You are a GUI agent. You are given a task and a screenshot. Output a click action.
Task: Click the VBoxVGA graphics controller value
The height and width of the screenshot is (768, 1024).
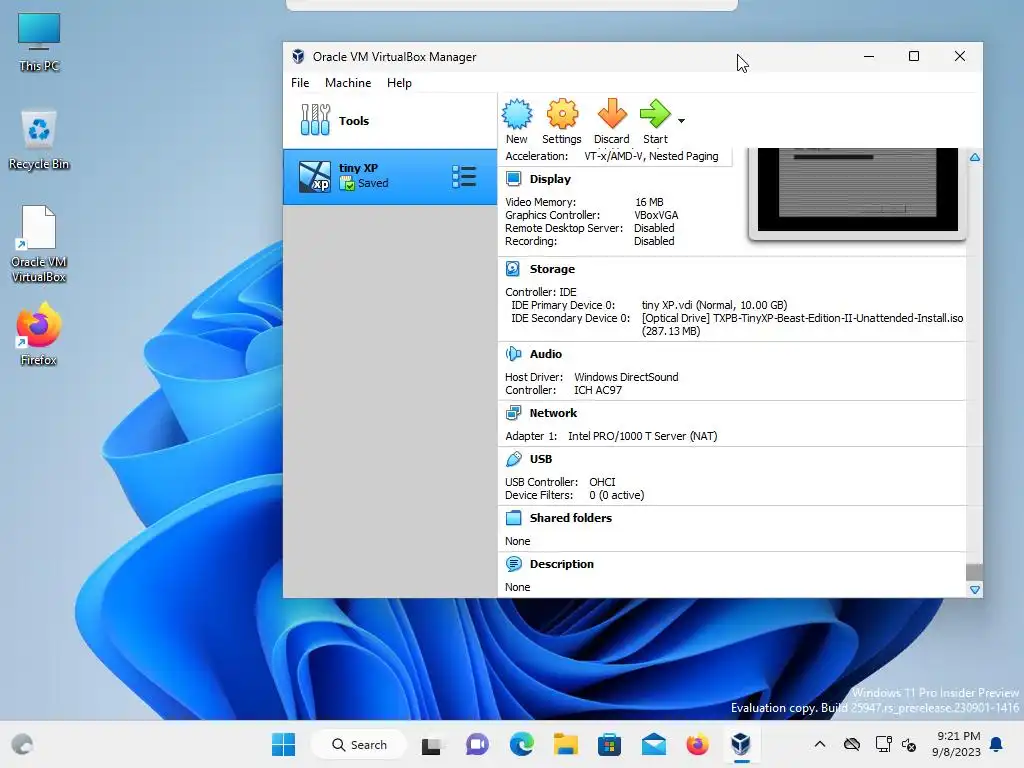click(x=656, y=215)
